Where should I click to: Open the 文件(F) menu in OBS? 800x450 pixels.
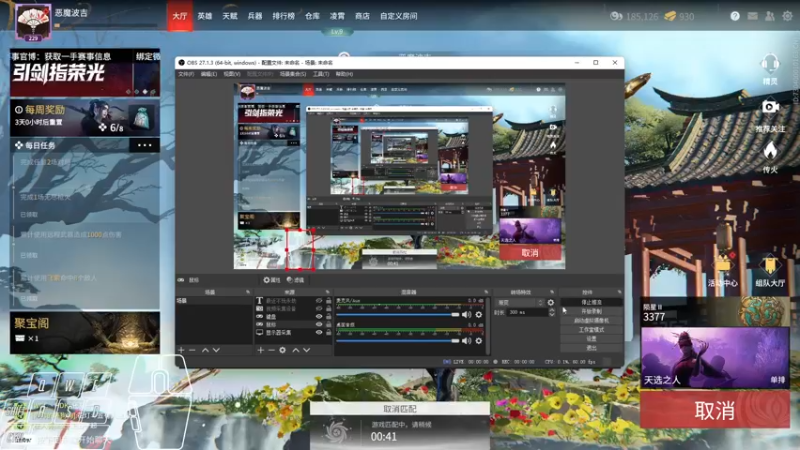(186, 74)
